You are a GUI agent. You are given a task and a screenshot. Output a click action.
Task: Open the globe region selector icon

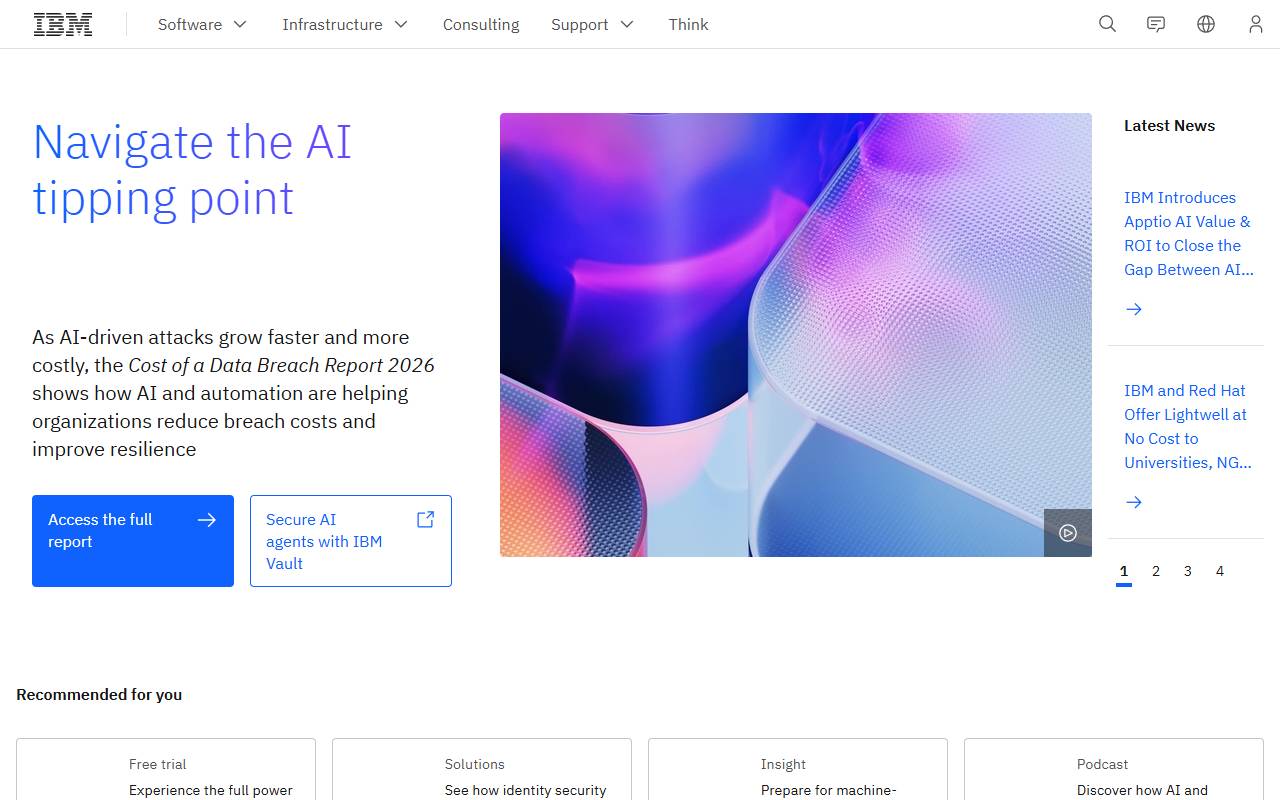[1206, 24]
